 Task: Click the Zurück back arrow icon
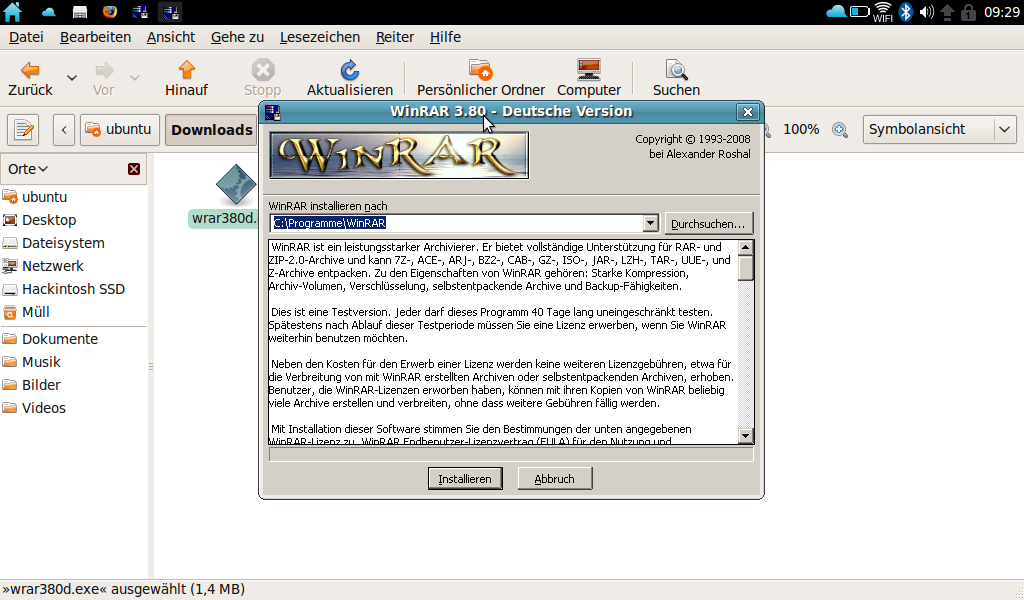30,70
